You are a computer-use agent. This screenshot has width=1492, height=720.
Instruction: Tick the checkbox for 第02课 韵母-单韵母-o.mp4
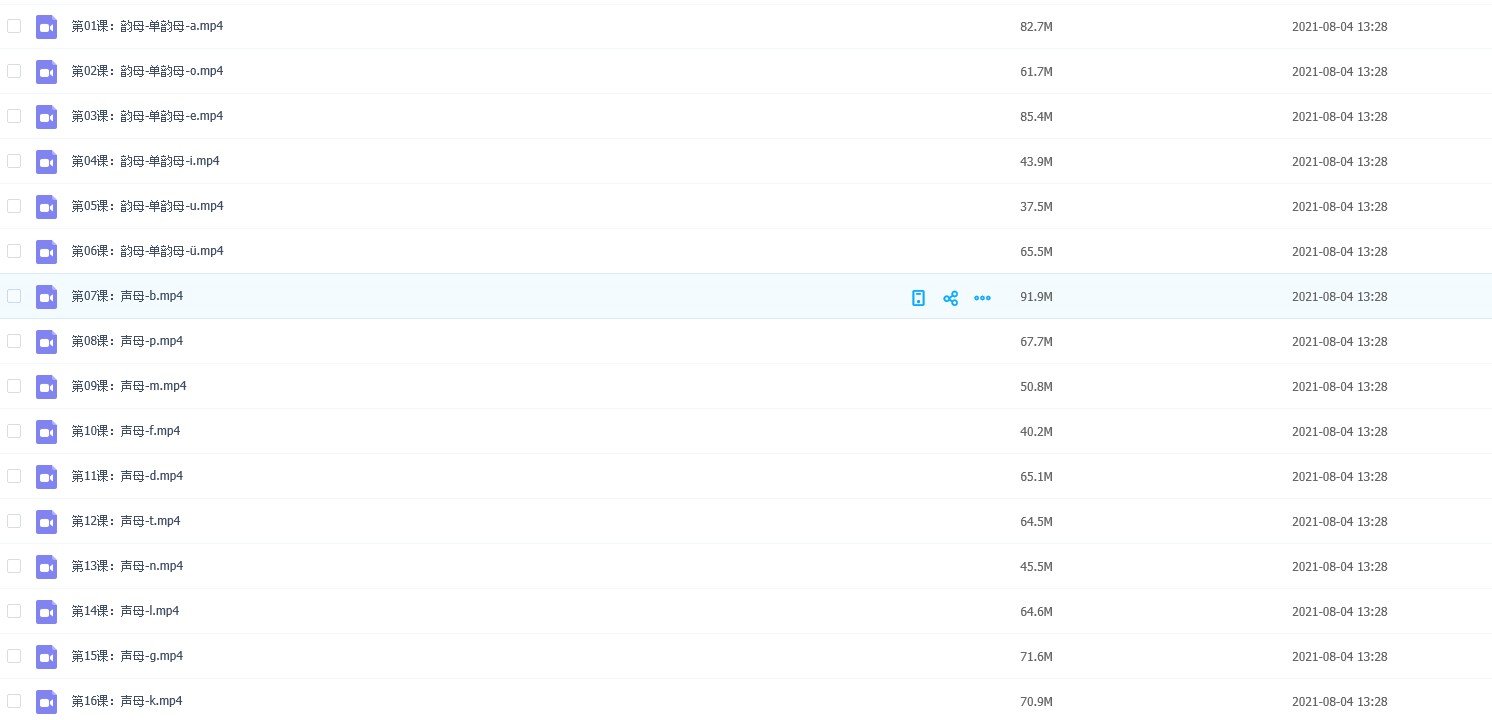point(14,71)
